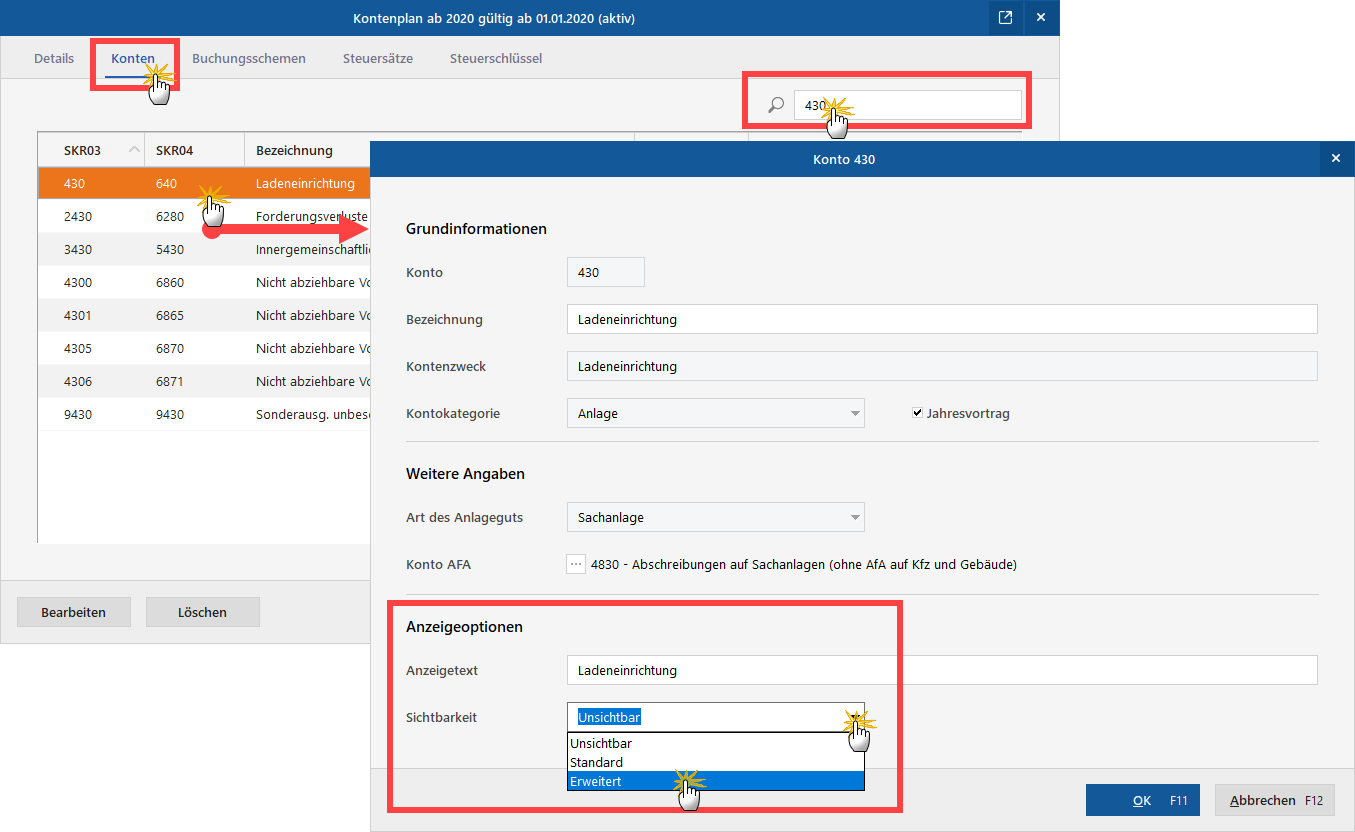Switch to the Steuersätze tab
1355x832 pixels.
[x=378, y=58]
